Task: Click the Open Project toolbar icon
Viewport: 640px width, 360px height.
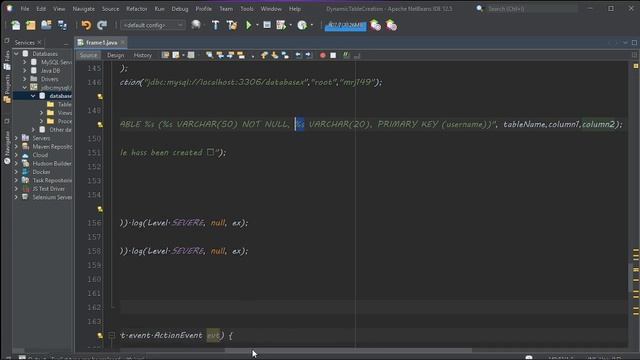Action: pos(46,25)
